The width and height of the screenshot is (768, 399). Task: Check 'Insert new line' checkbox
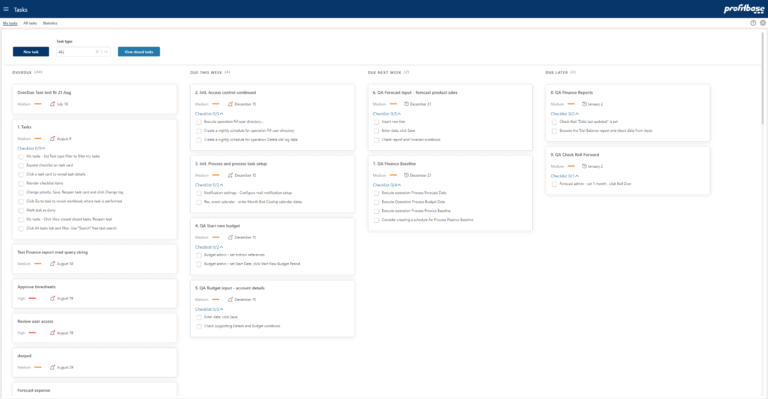(x=377, y=122)
